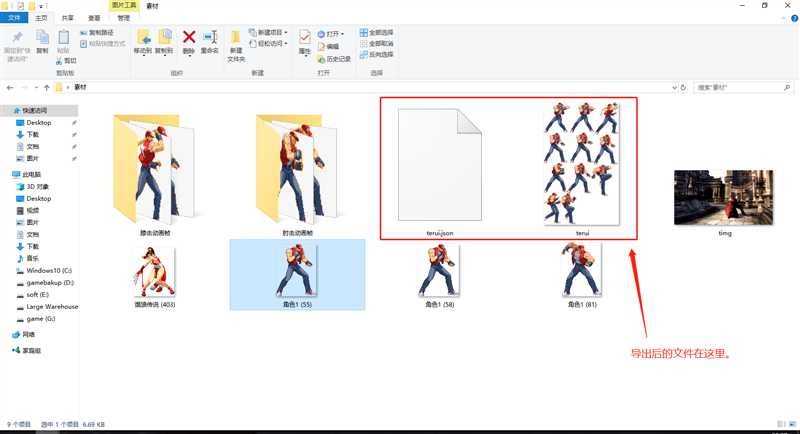Click the 图片工具 contextual tab header

point(124,5)
